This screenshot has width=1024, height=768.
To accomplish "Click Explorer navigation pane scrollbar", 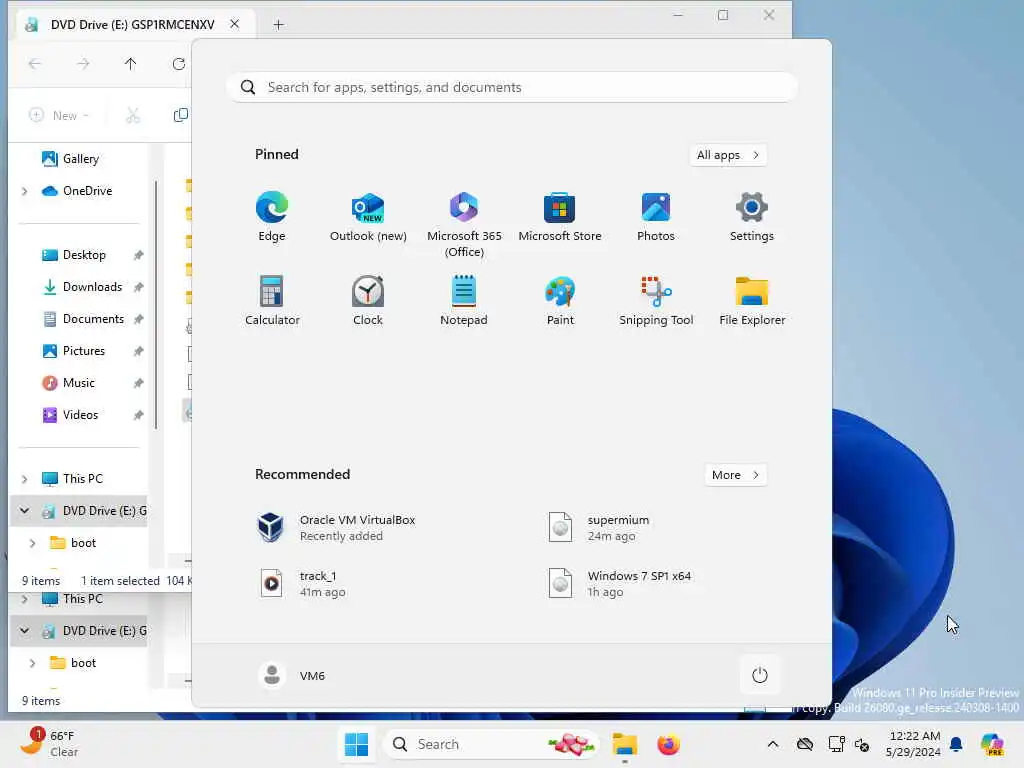I will click(x=156, y=306).
